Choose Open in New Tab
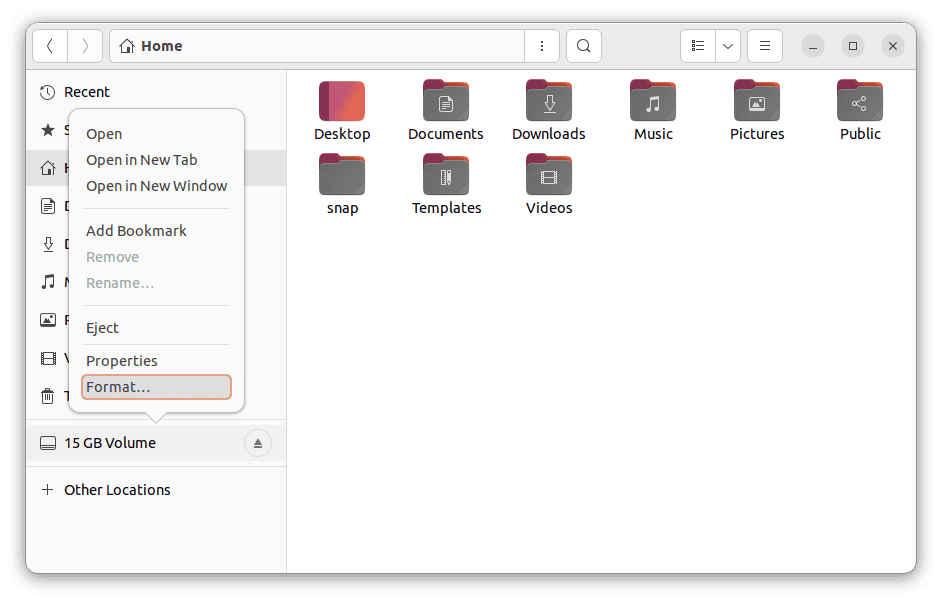 coord(156,160)
